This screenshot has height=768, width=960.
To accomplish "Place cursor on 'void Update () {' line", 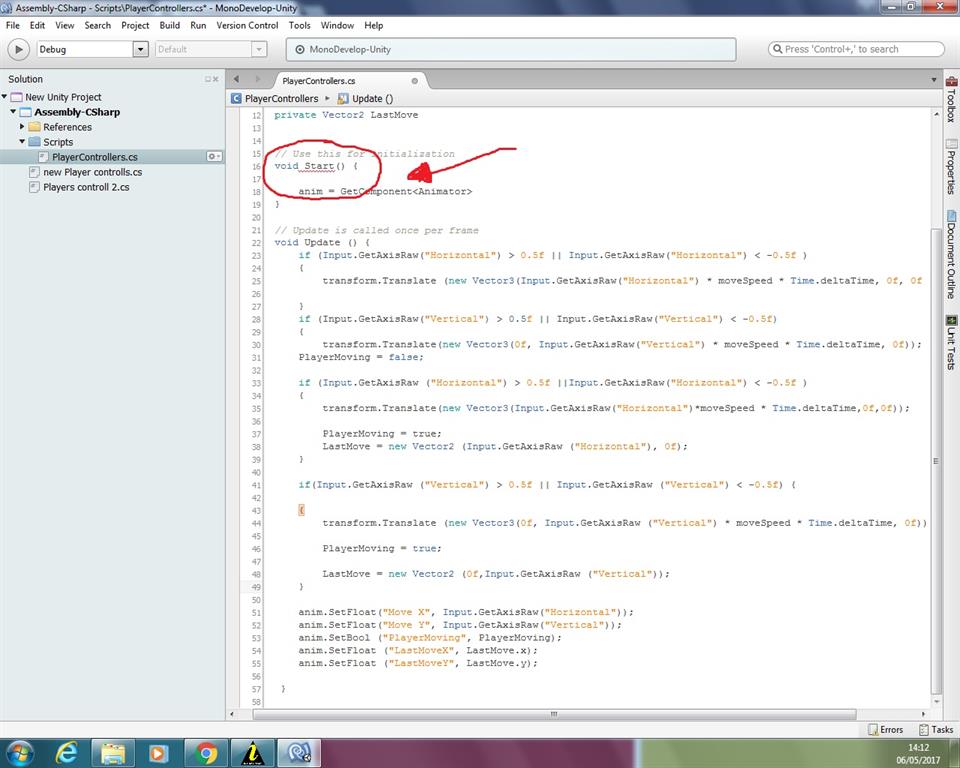I will click(x=322, y=243).
